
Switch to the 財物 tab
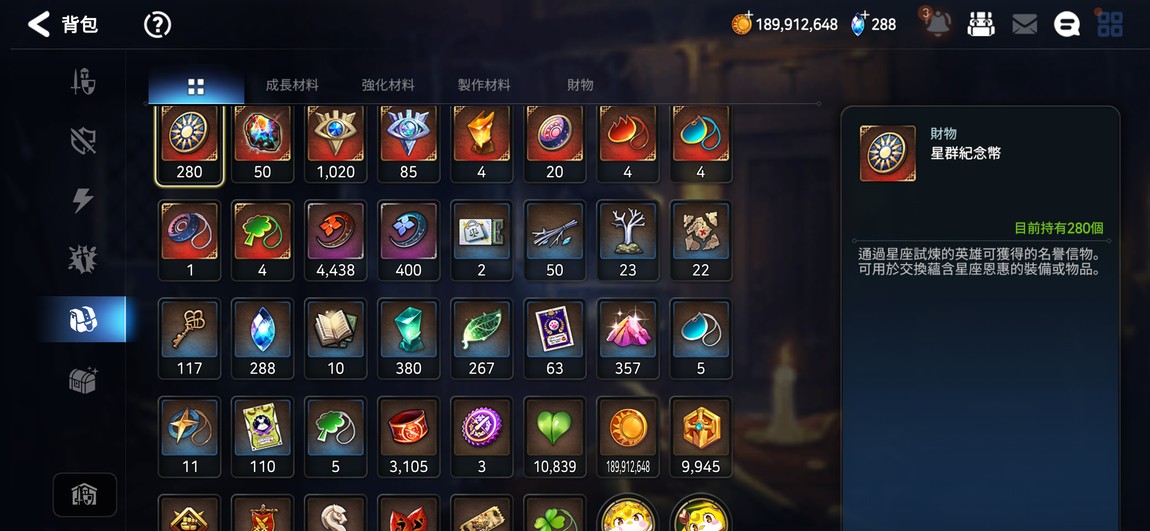point(580,85)
